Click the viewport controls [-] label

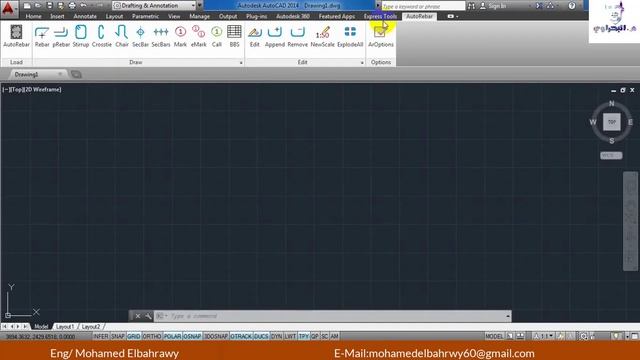tap(5, 89)
